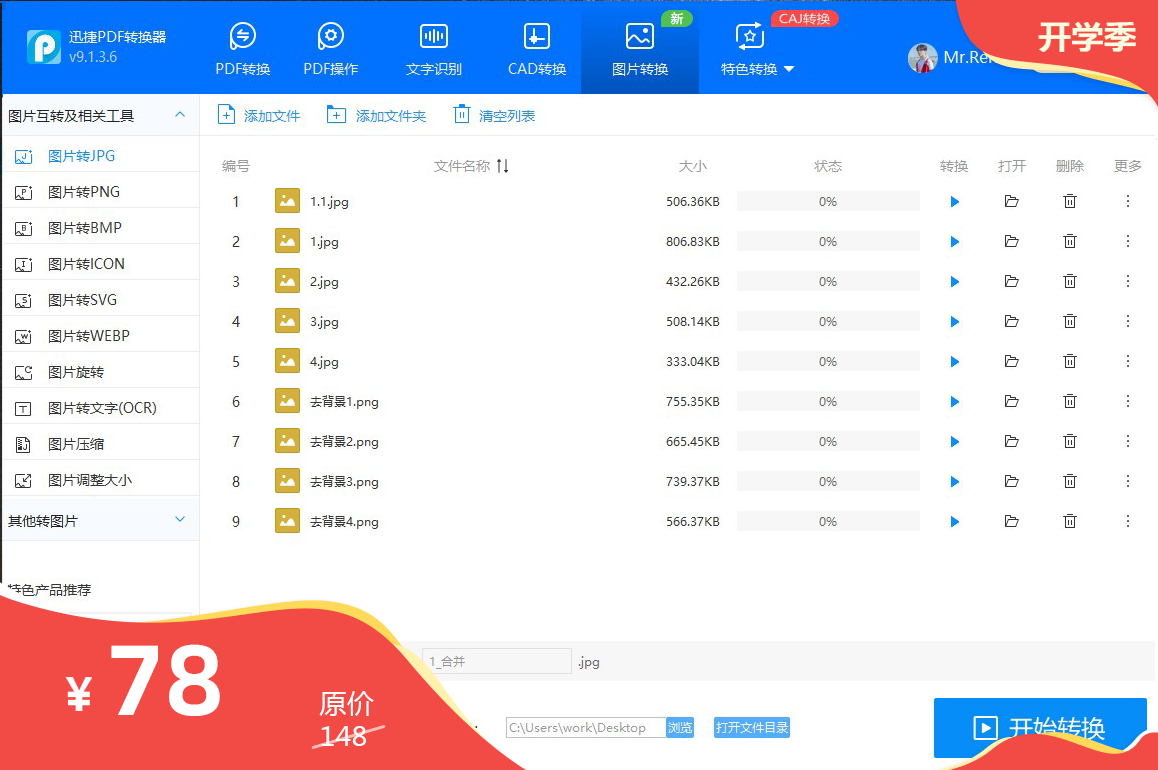The height and width of the screenshot is (770, 1158).
Task: Click the 添加文件 add-file icon
Action: [225, 114]
